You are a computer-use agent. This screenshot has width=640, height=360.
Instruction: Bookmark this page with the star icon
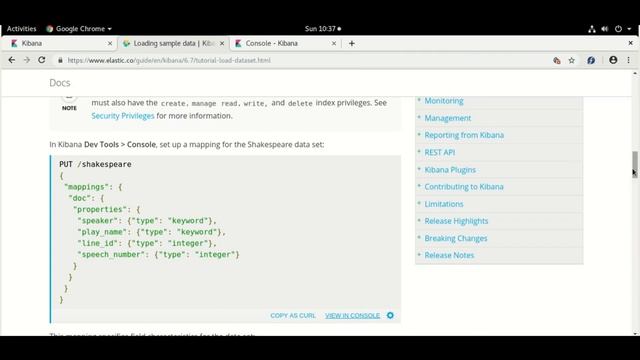pyautogui.click(x=571, y=60)
